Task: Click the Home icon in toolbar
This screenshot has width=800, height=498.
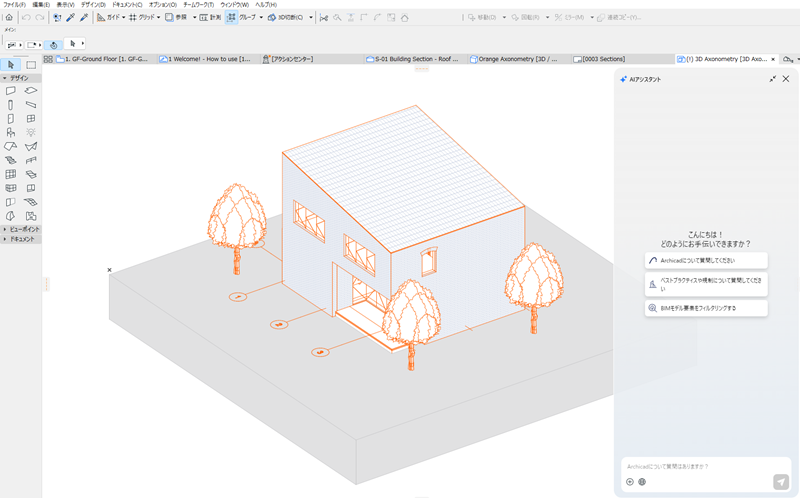Action: point(9,17)
